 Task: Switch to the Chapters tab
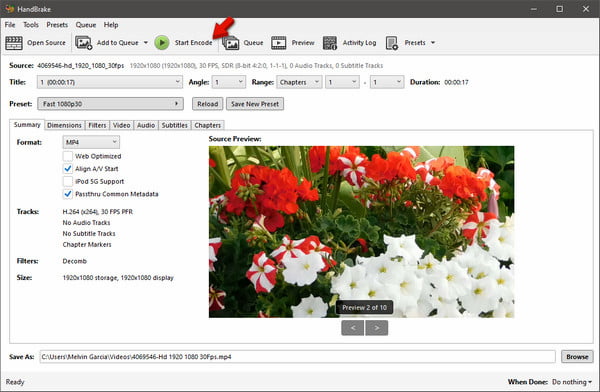pyautogui.click(x=207, y=125)
